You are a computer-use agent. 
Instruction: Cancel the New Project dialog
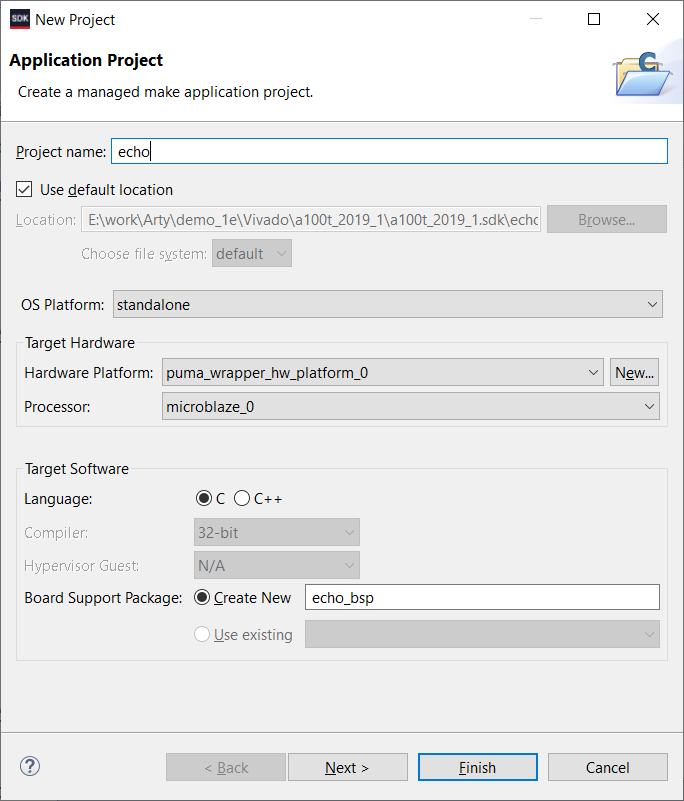tap(607, 767)
